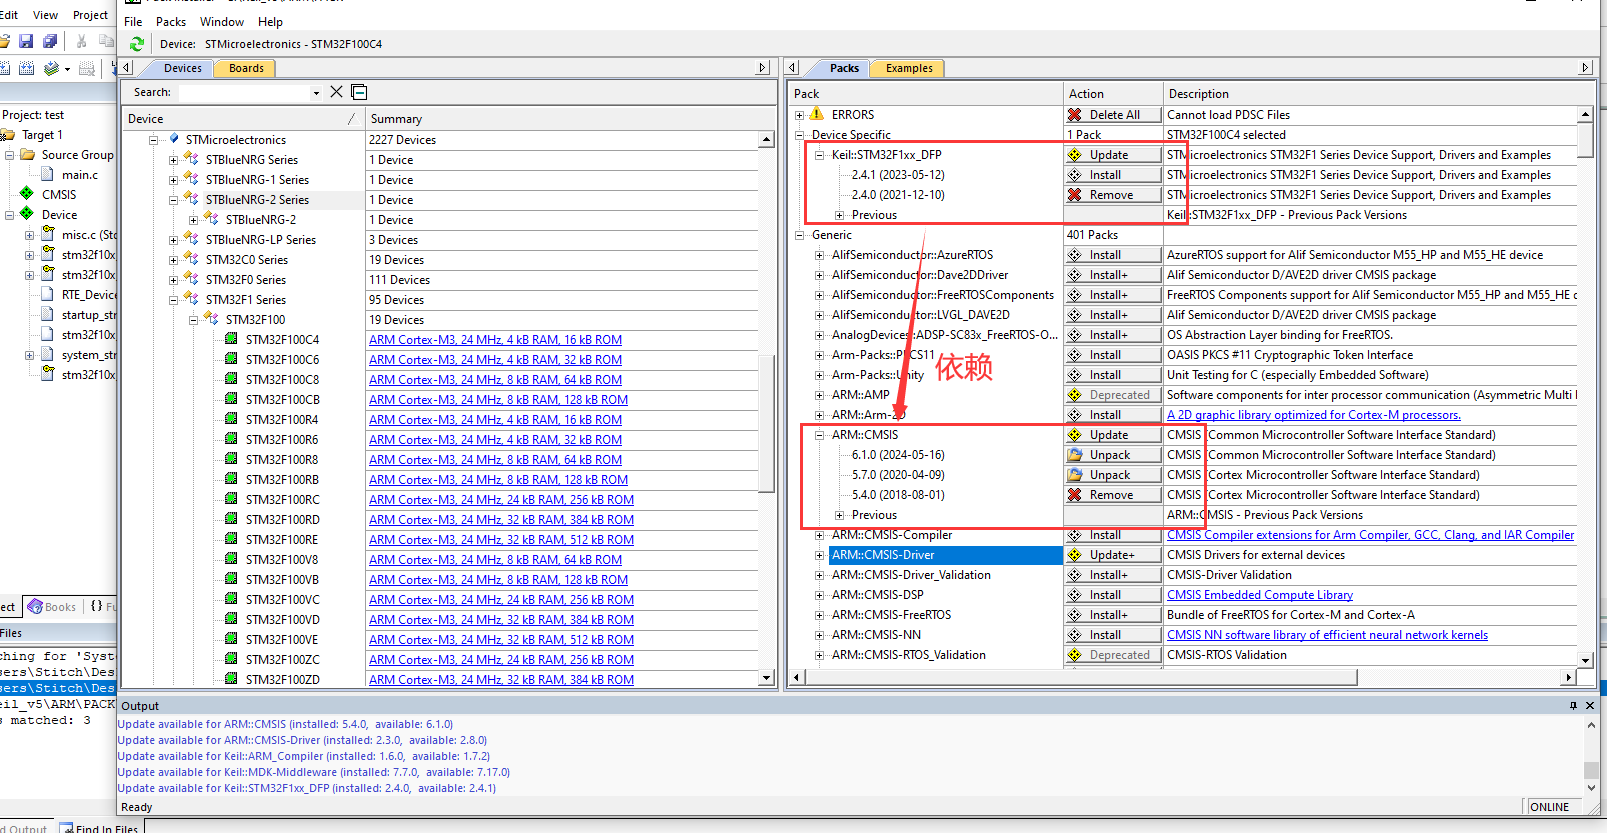The height and width of the screenshot is (833, 1607).
Task: Open the File menu
Action: (x=133, y=21)
